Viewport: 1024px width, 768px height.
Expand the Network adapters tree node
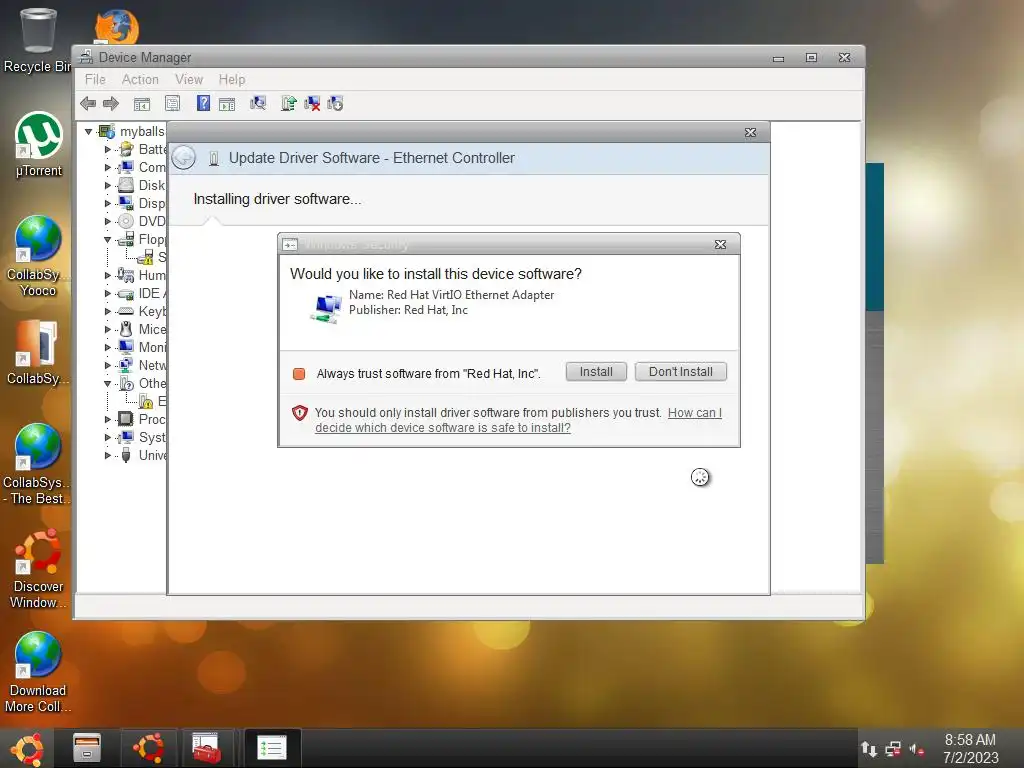click(x=108, y=366)
